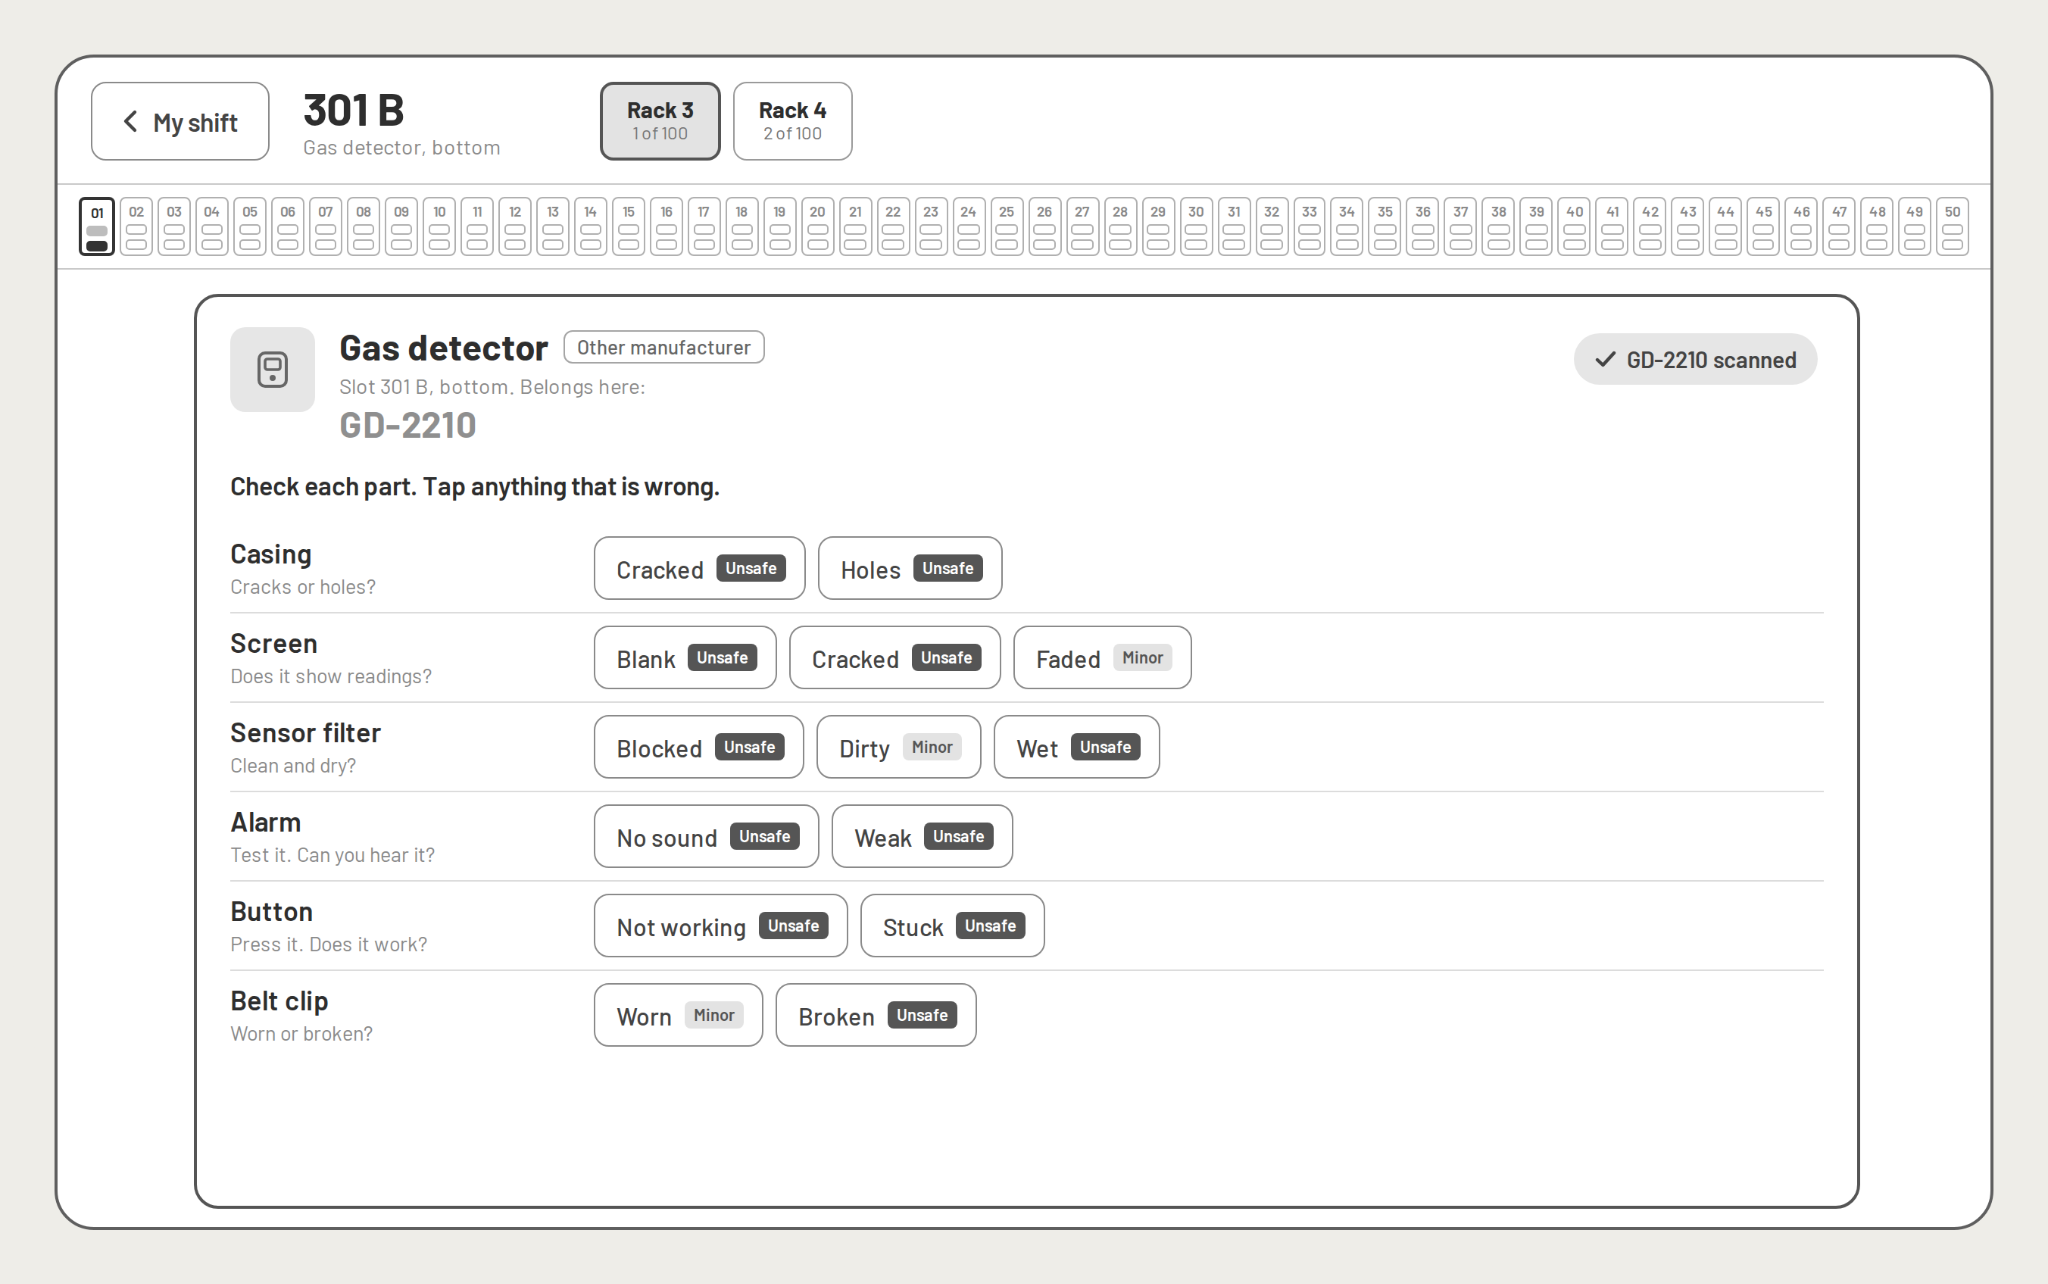Screen dimensions: 2048x1284
Task: Jump to slot column 02
Action: (x=136, y=226)
